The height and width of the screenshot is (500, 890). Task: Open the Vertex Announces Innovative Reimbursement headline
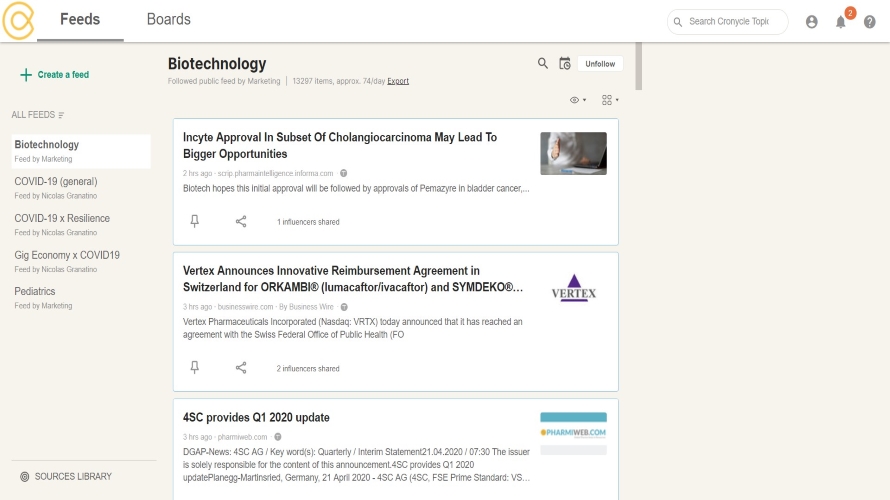pyautogui.click(x=352, y=279)
